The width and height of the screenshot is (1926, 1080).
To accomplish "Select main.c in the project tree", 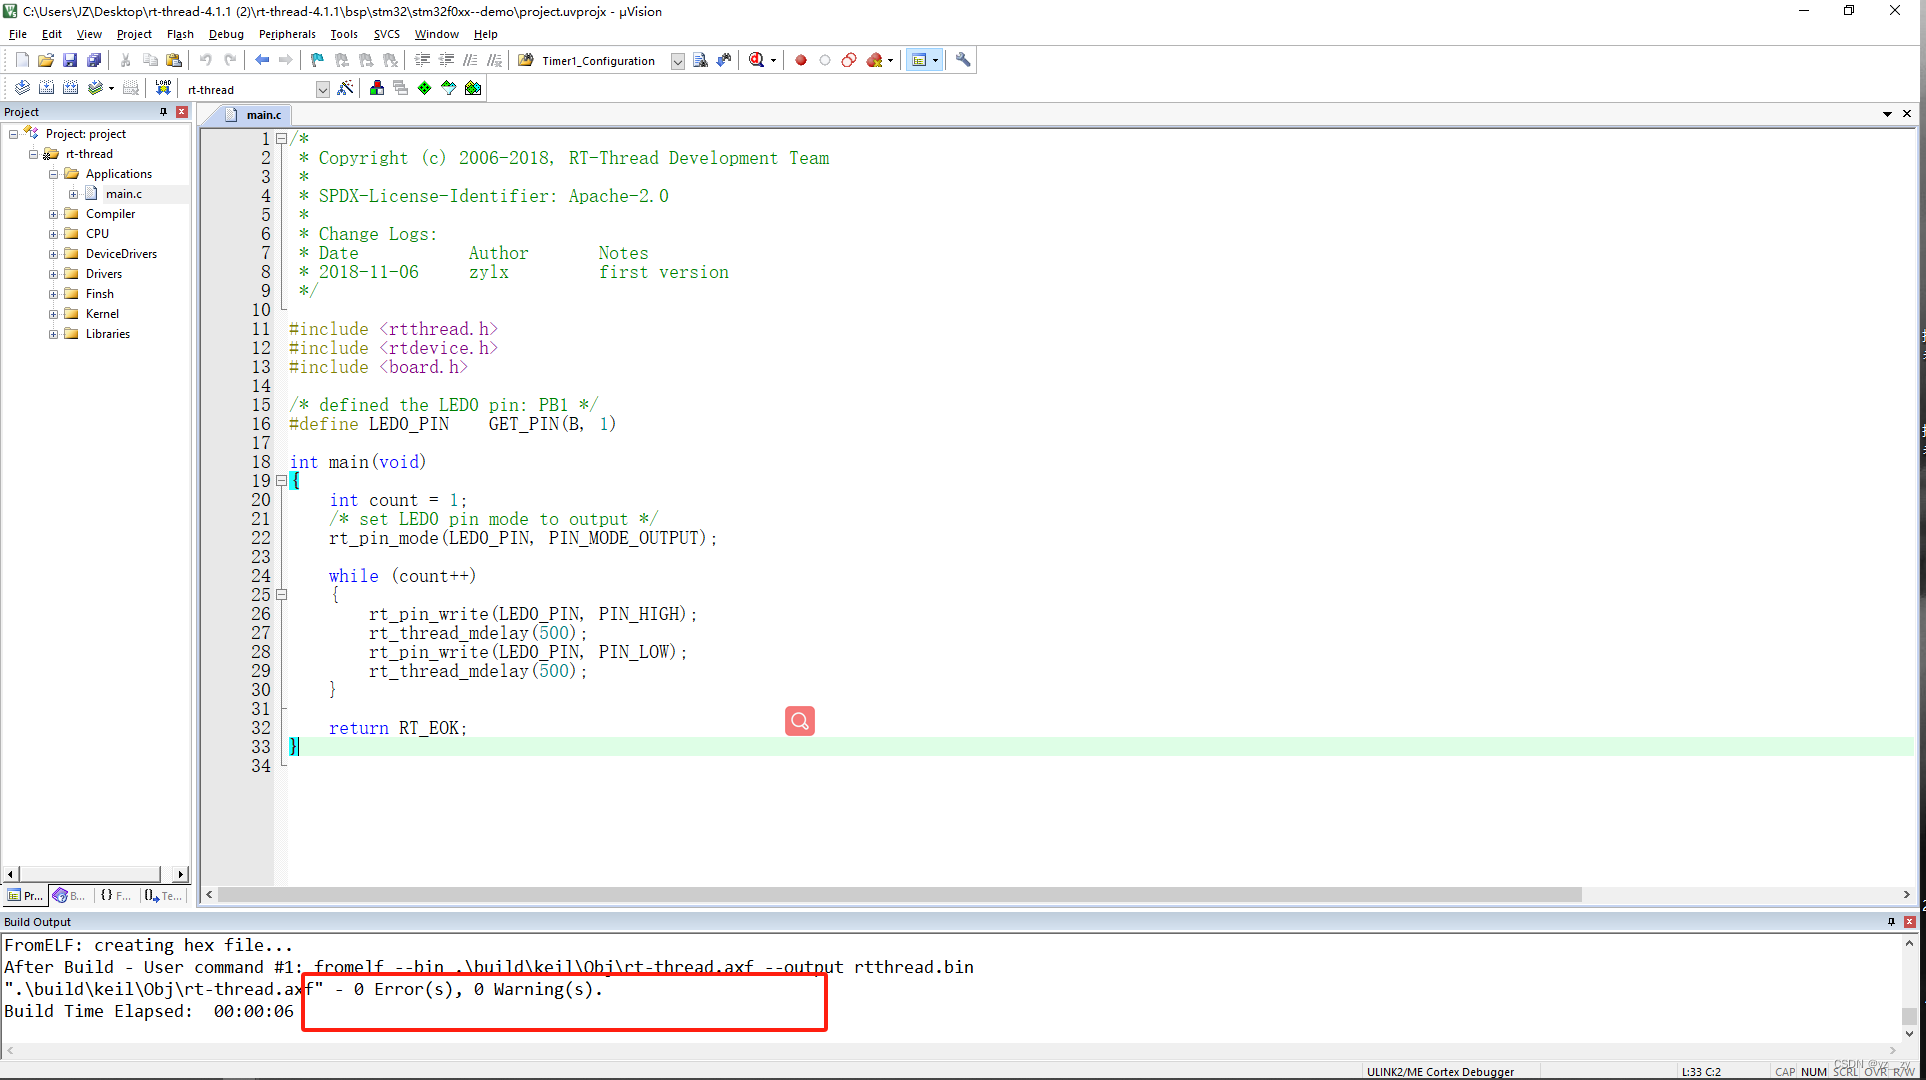I will [x=124, y=194].
